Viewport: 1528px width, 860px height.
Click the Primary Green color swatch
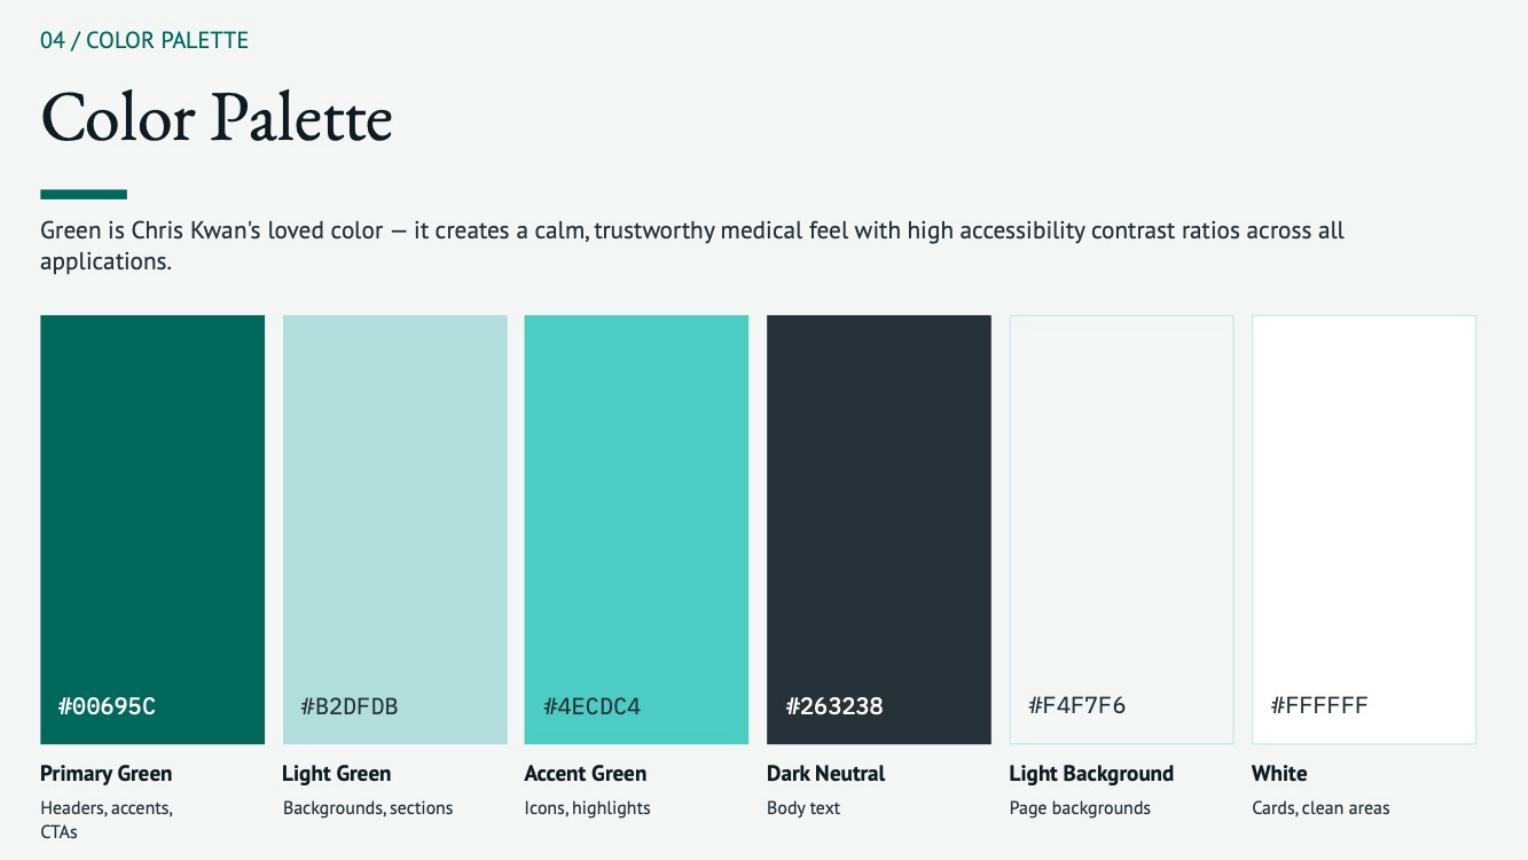(152, 529)
